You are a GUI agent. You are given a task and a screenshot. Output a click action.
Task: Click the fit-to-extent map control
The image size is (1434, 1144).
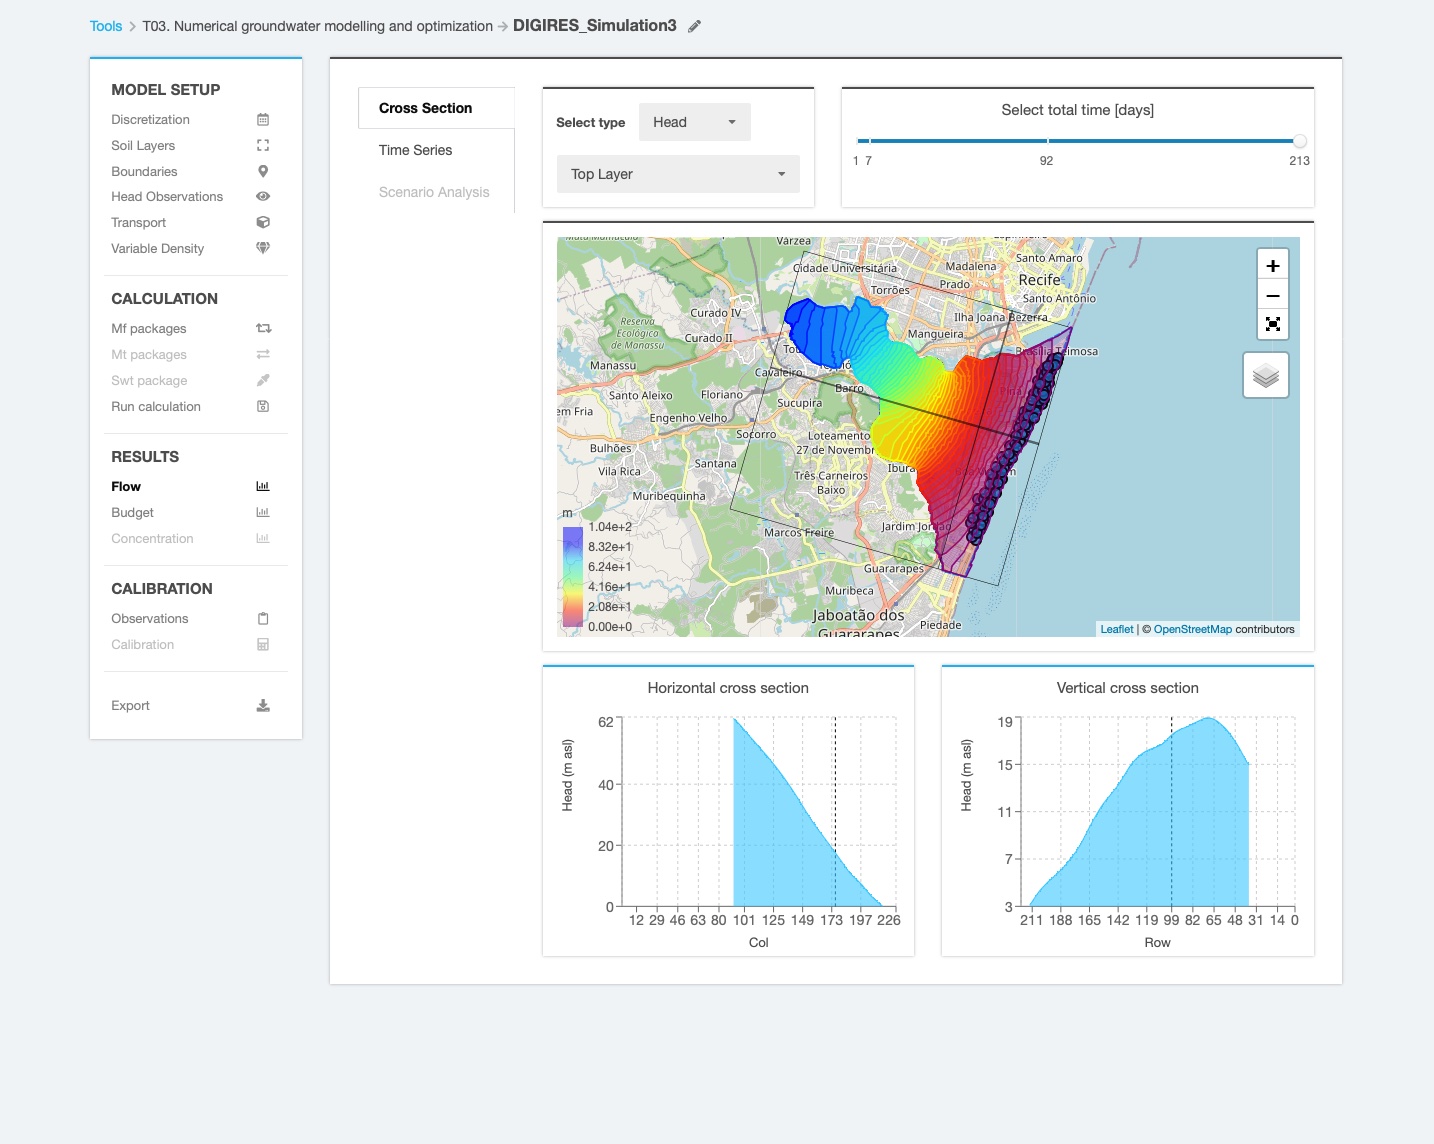(1271, 325)
